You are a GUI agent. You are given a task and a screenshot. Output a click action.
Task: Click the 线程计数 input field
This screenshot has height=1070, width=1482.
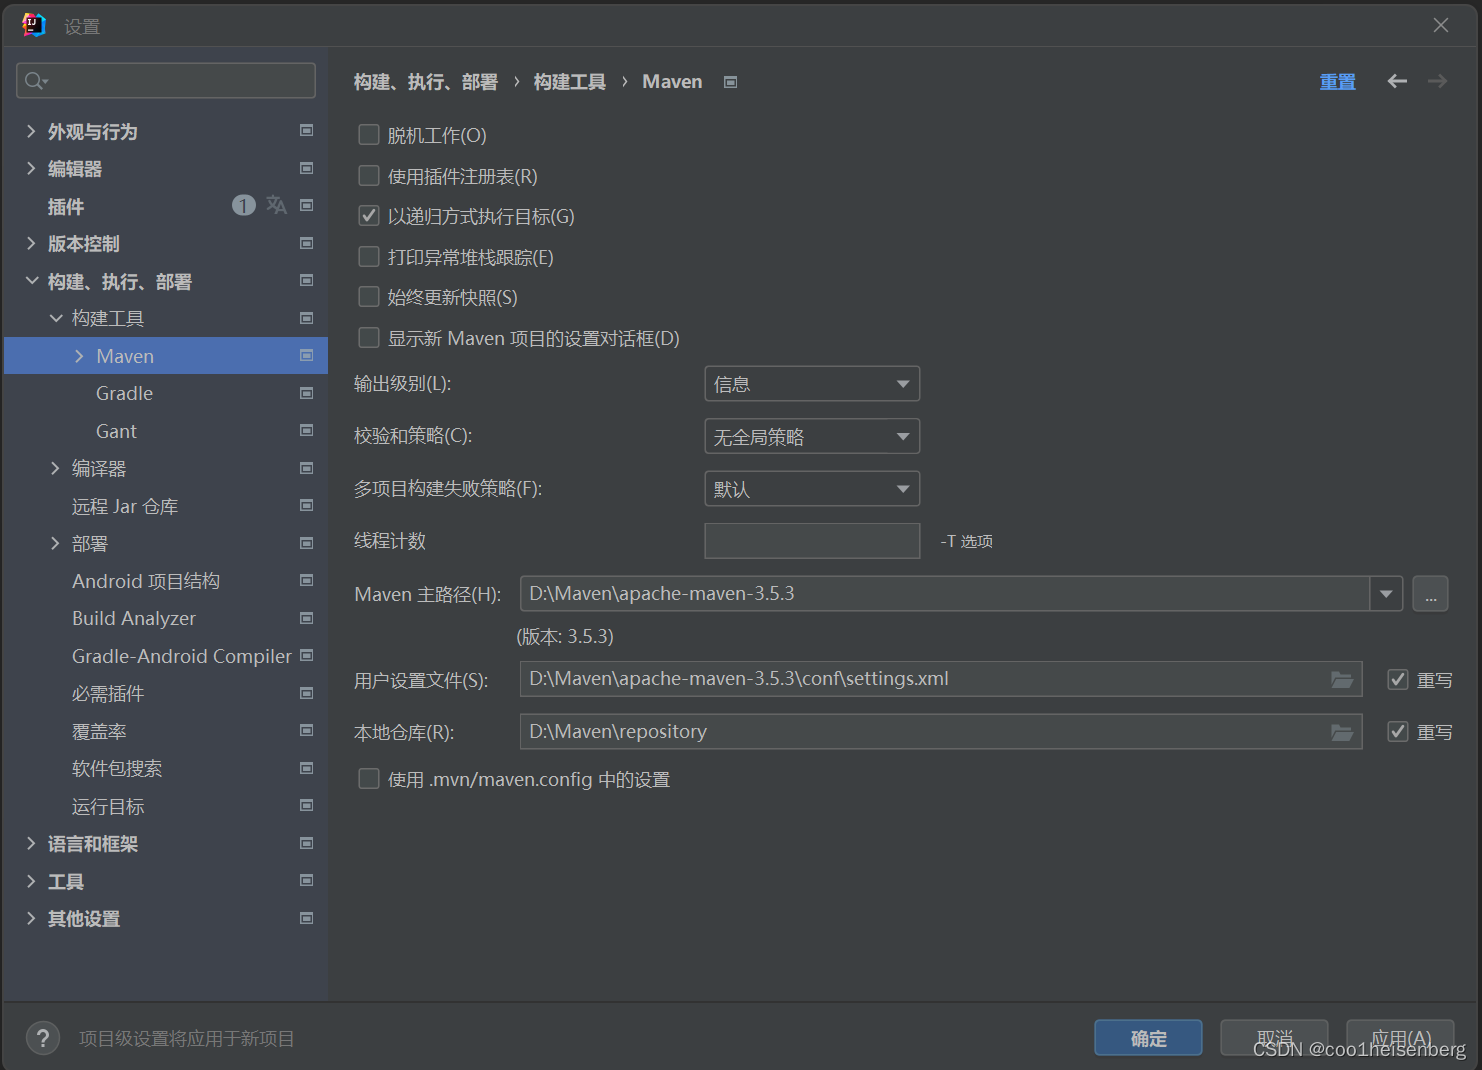tap(812, 541)
